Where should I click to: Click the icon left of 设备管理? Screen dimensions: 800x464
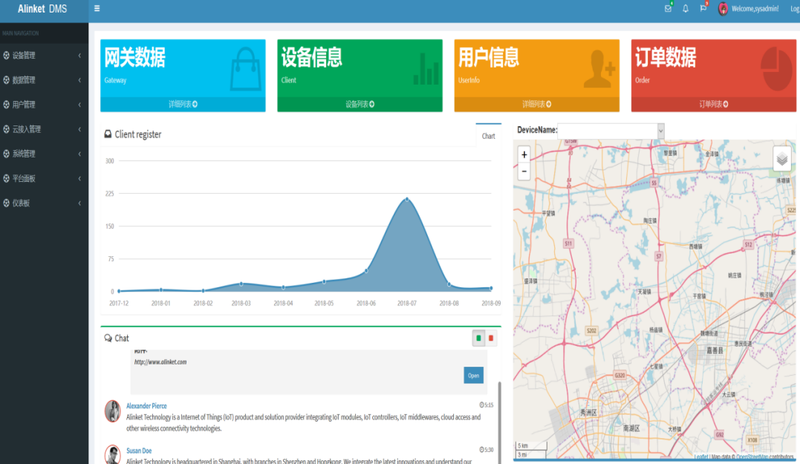[x=6, y=55]
